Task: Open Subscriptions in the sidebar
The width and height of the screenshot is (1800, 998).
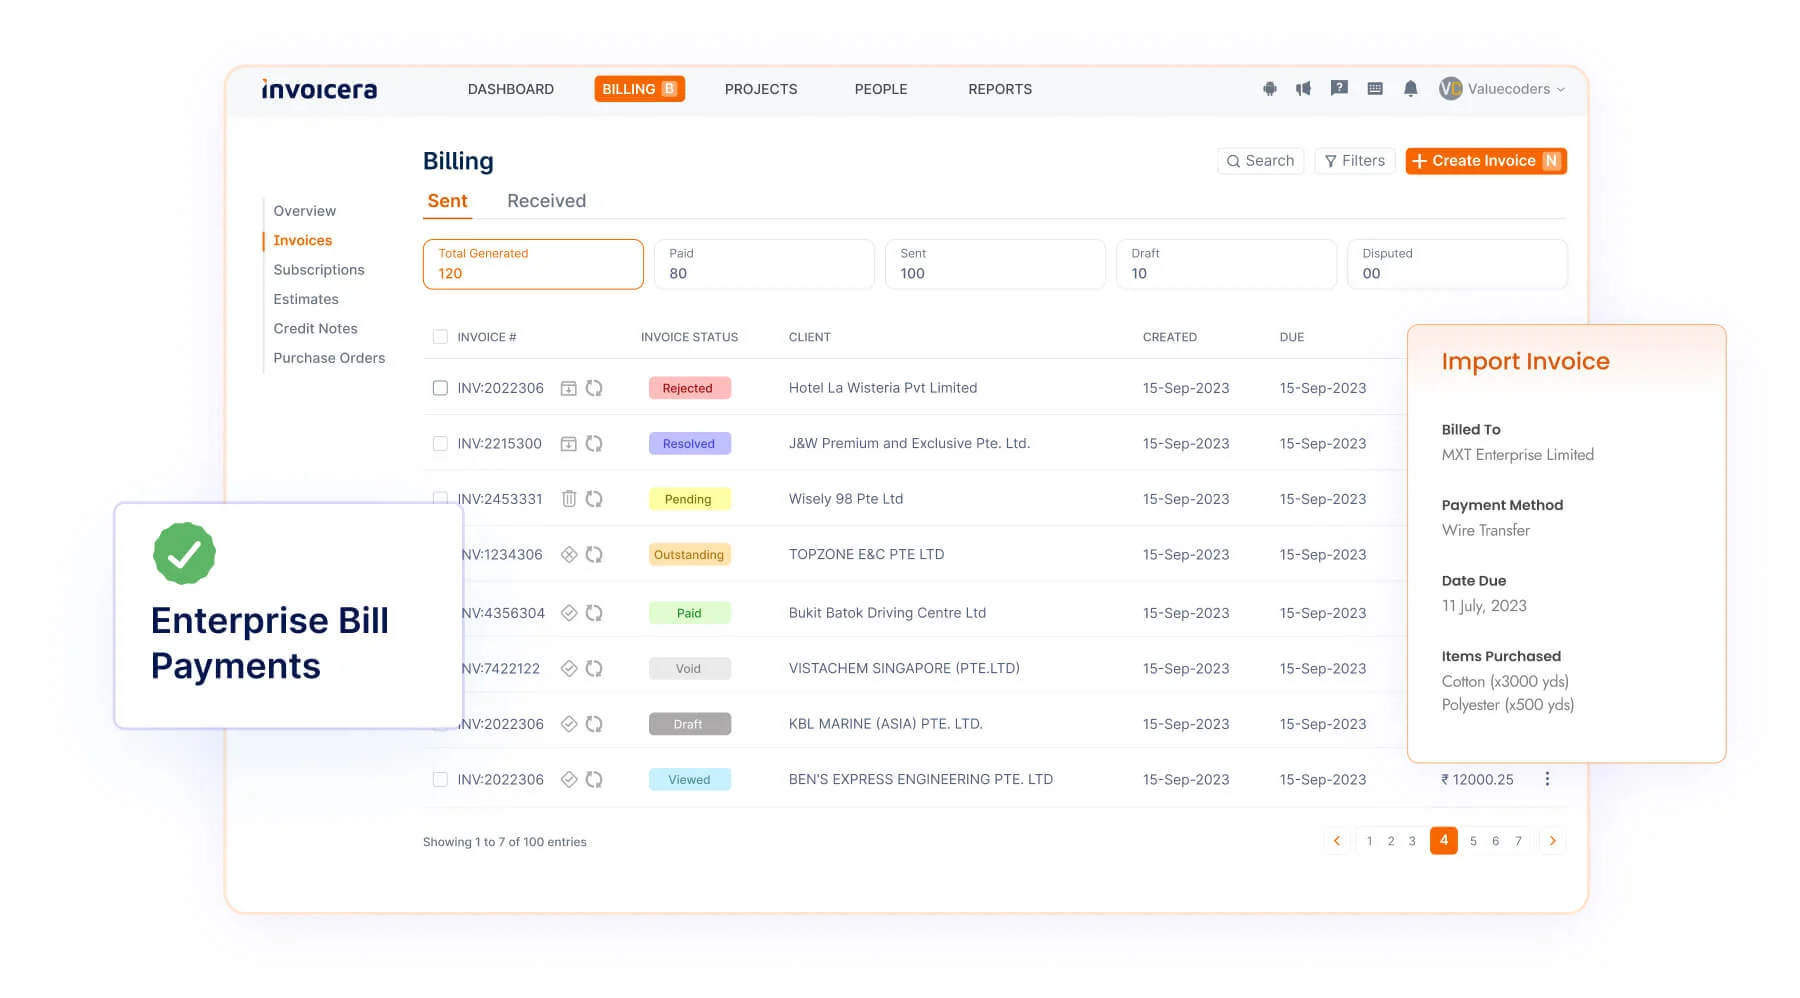Action: tap(319, 270)
